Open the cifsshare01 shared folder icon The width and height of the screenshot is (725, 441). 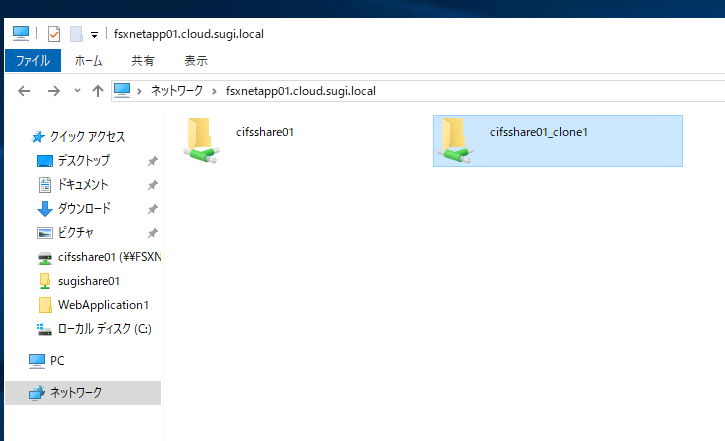click(x=201, y=141)
